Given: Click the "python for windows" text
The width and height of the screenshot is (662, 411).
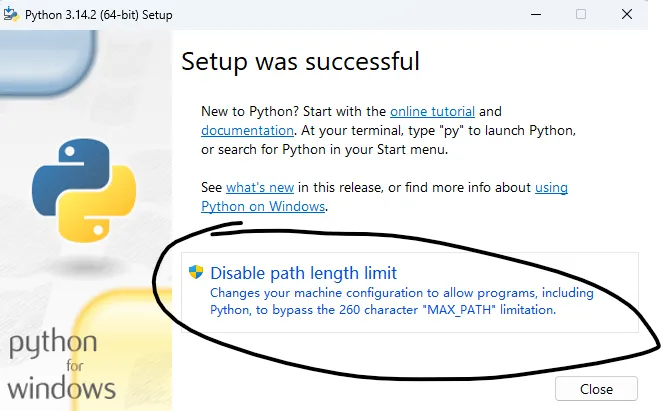Looking at the screenshot, I should coord(62,366).
